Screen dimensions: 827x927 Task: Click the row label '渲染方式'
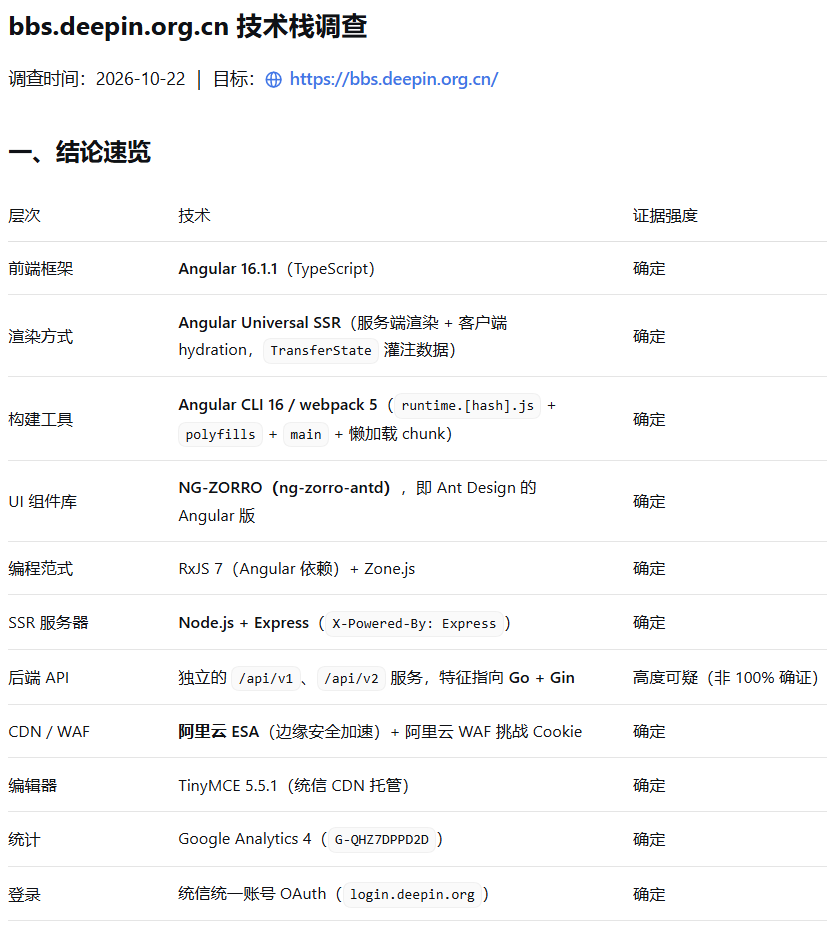coord(41,337)
